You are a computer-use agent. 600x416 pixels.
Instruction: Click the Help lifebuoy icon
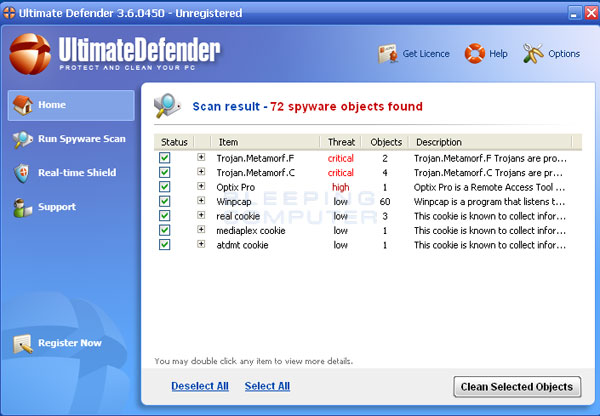tap(475, 53)
